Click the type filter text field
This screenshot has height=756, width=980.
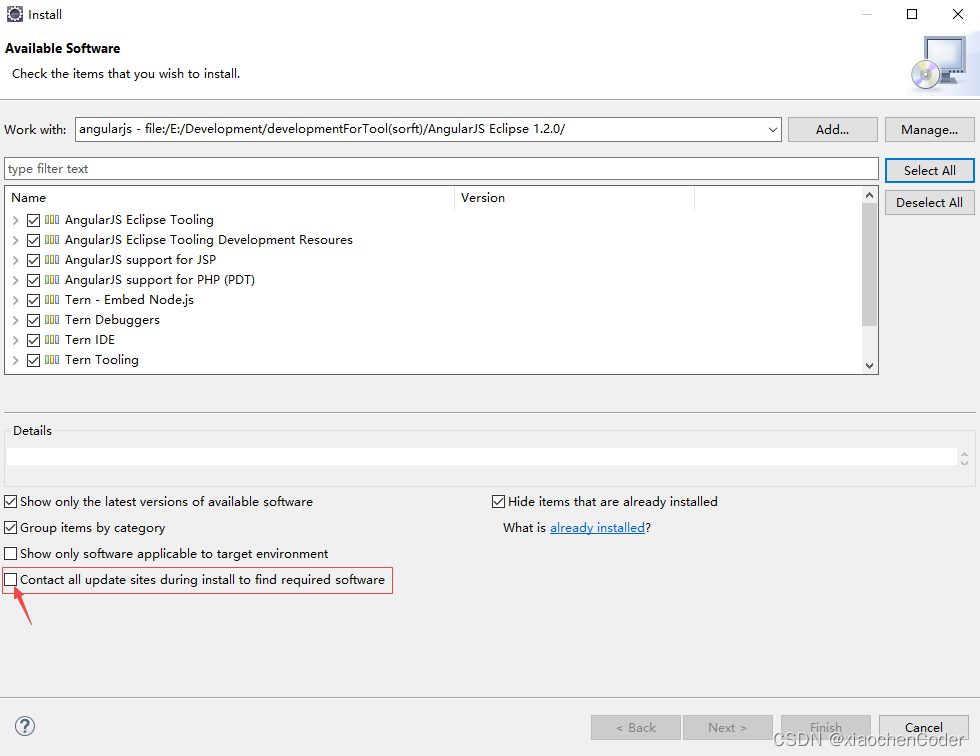[x=441, y=169]
